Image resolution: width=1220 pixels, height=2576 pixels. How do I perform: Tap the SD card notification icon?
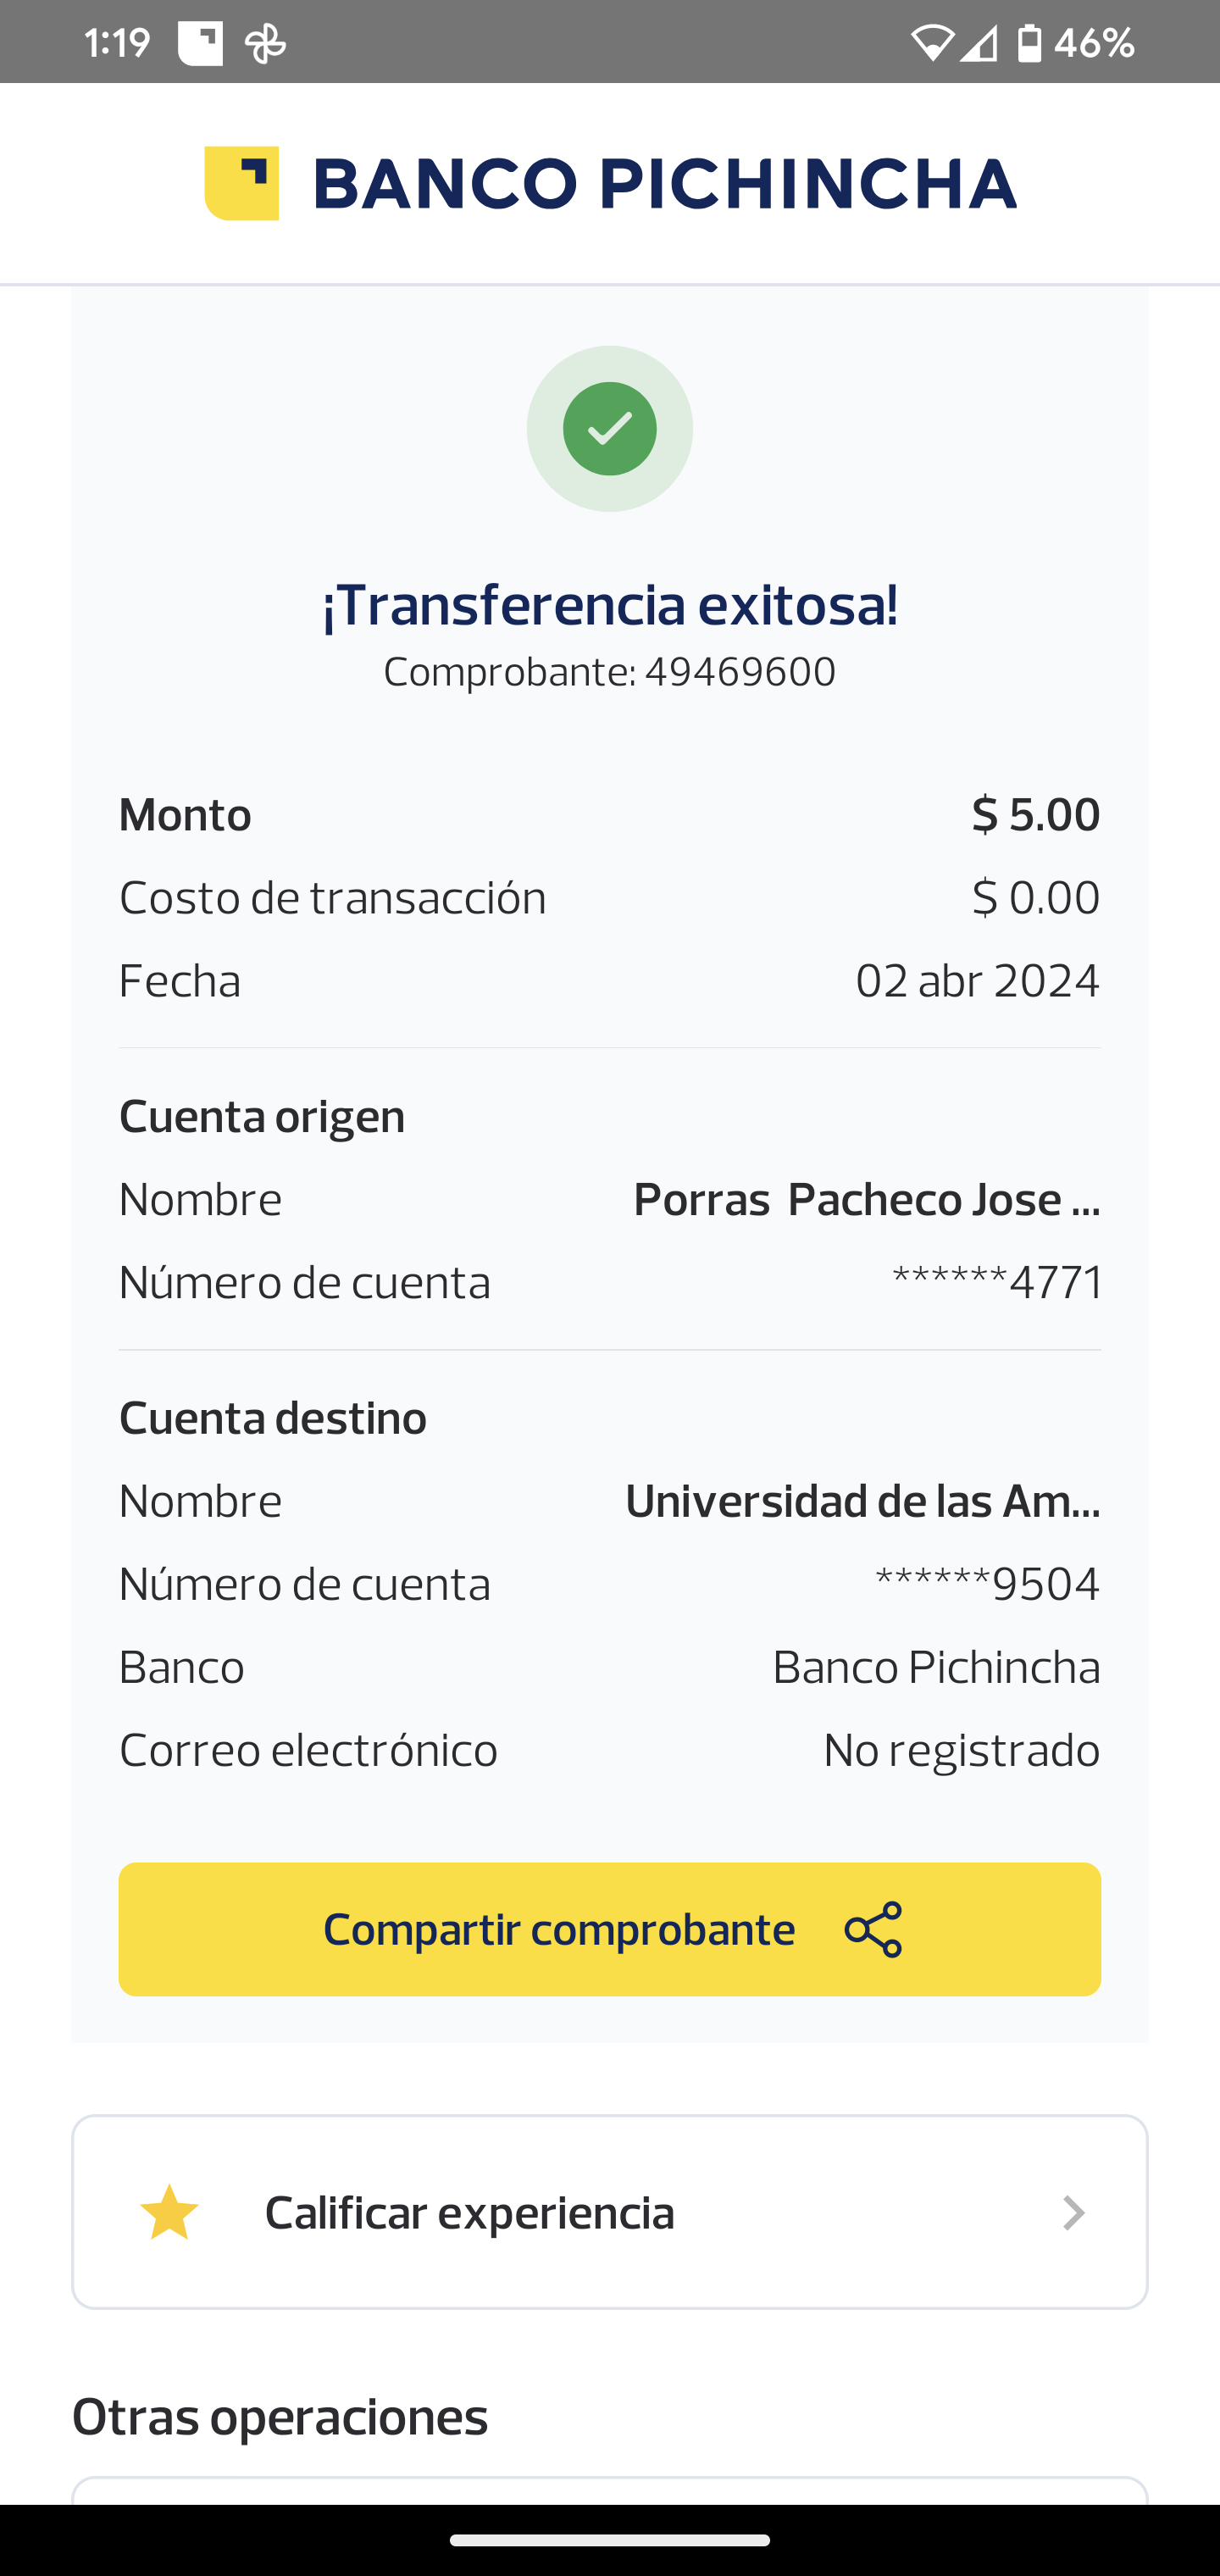click(200, 44)
